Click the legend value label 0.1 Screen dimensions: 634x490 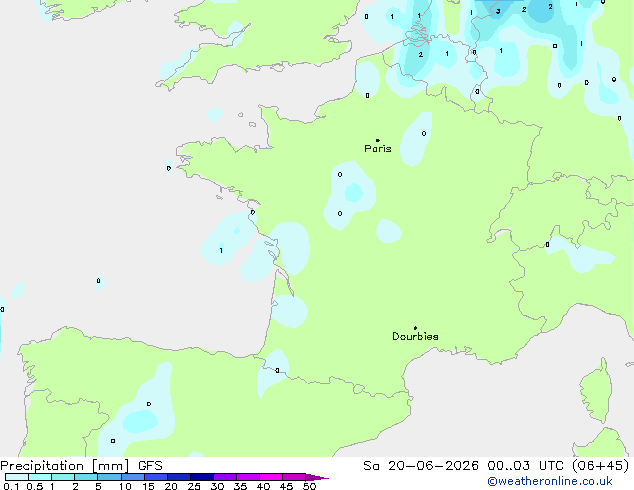11,486
